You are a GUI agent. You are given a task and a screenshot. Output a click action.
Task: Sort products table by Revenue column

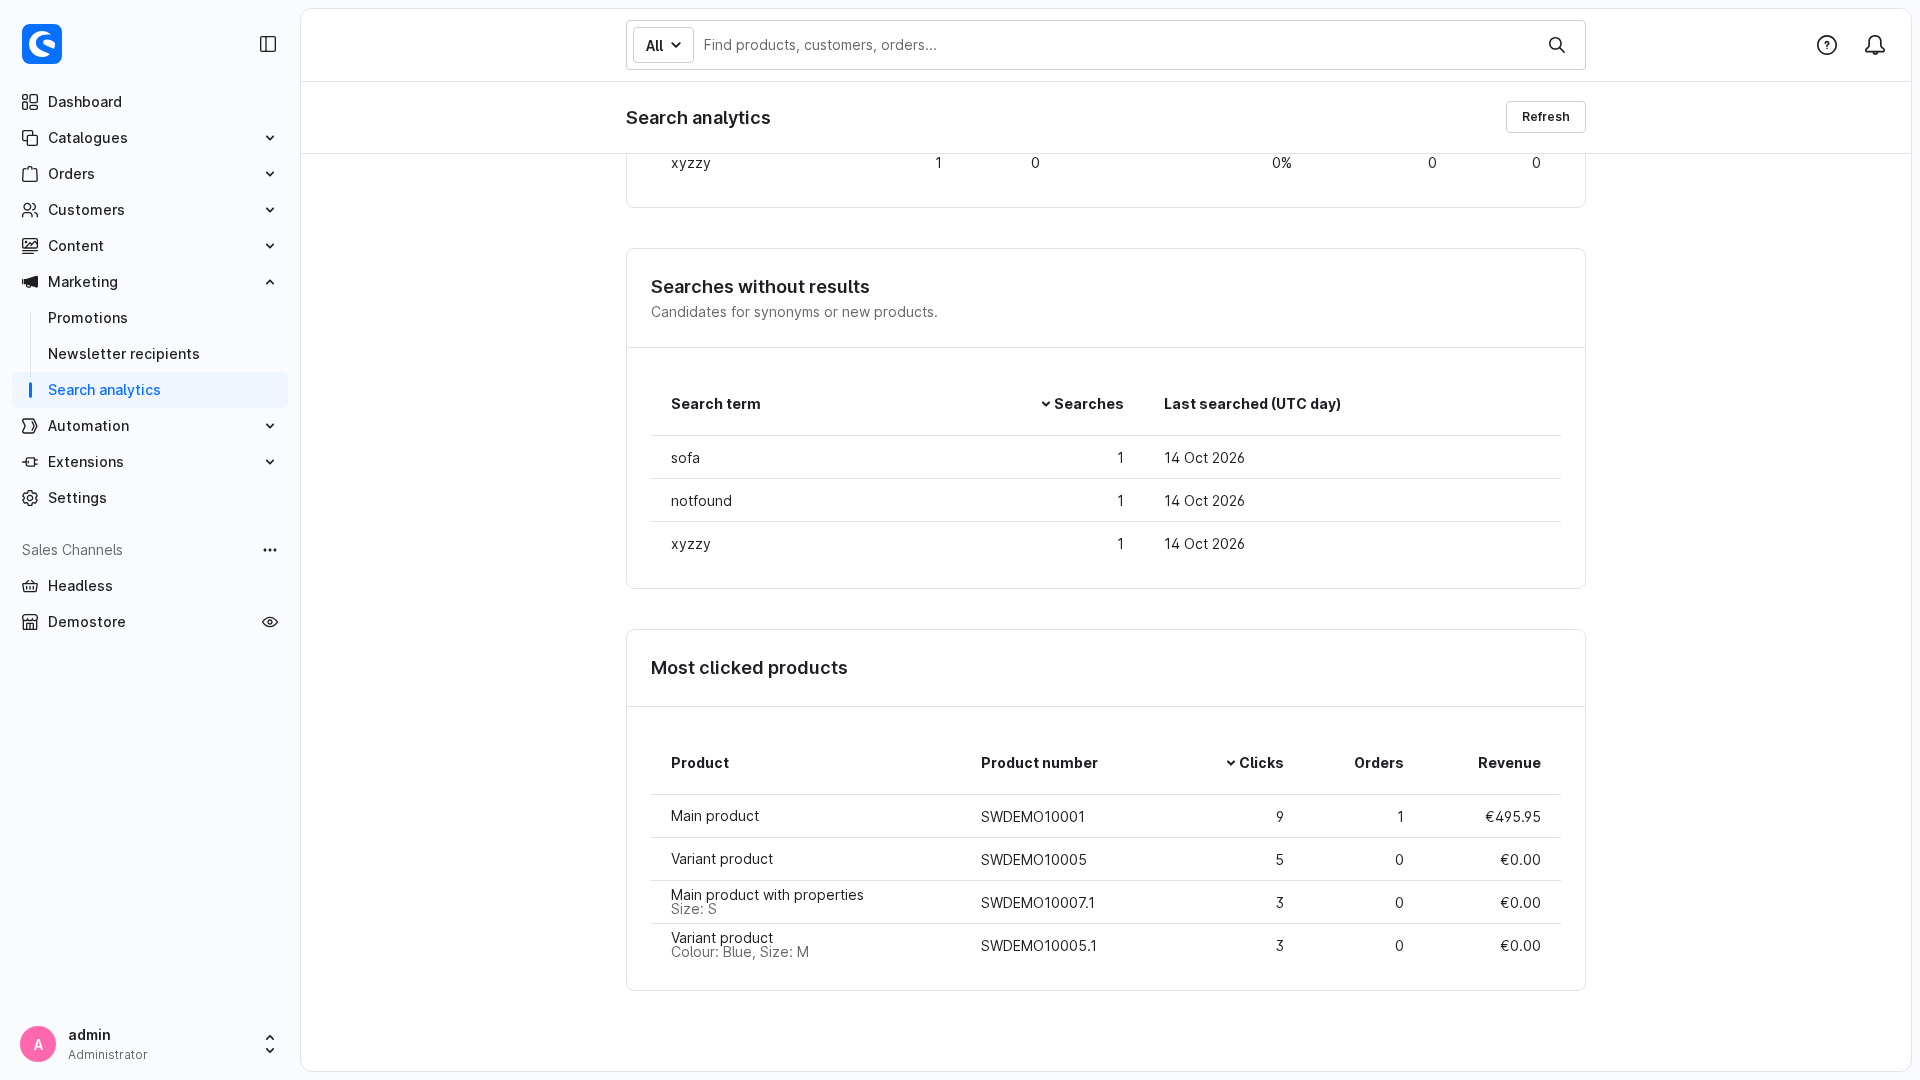pos(1509,763)
